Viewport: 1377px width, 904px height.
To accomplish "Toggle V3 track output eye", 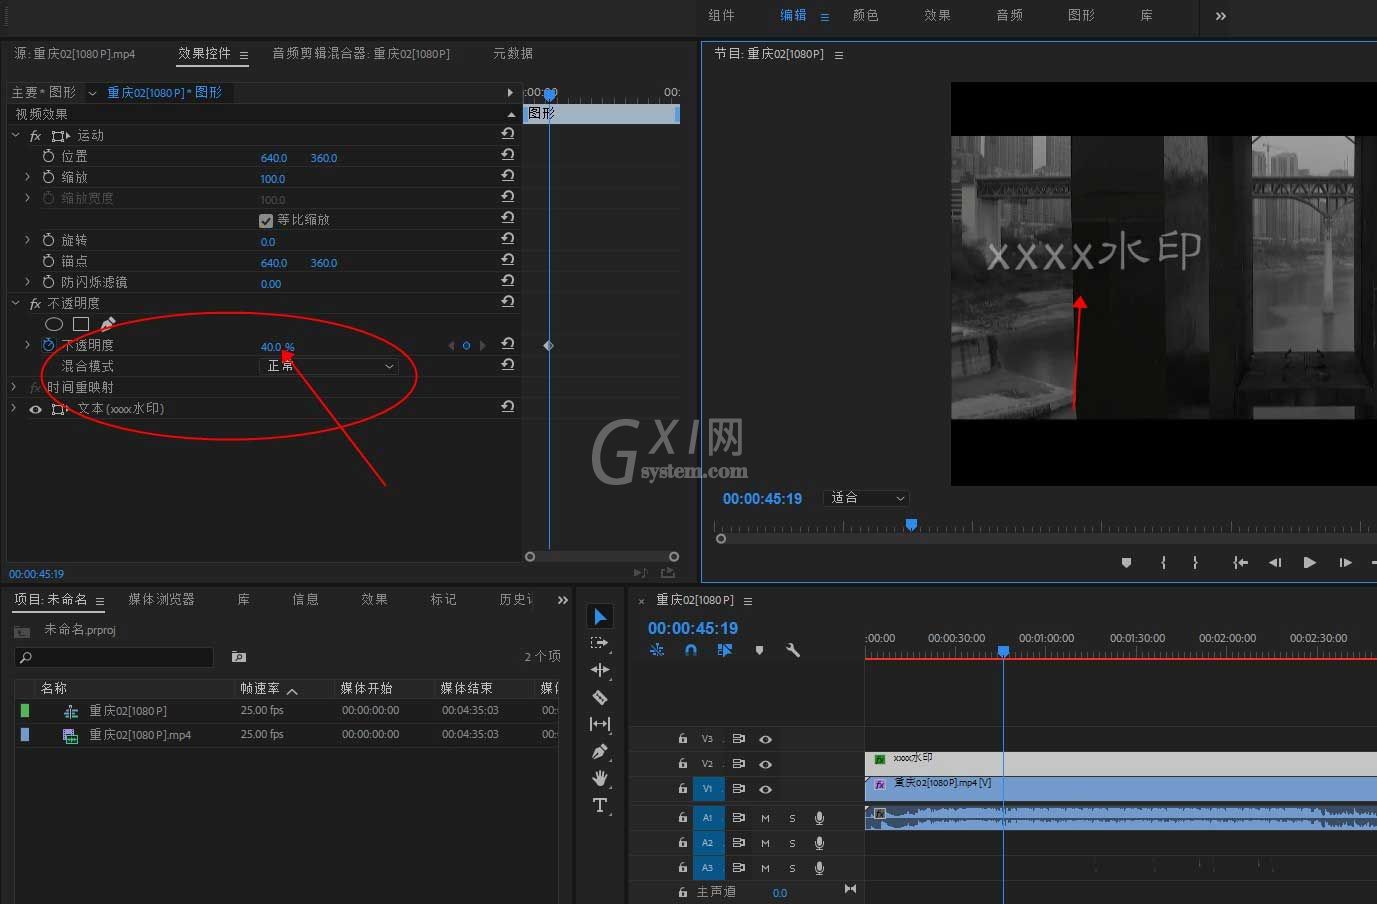I will [765, 739].
